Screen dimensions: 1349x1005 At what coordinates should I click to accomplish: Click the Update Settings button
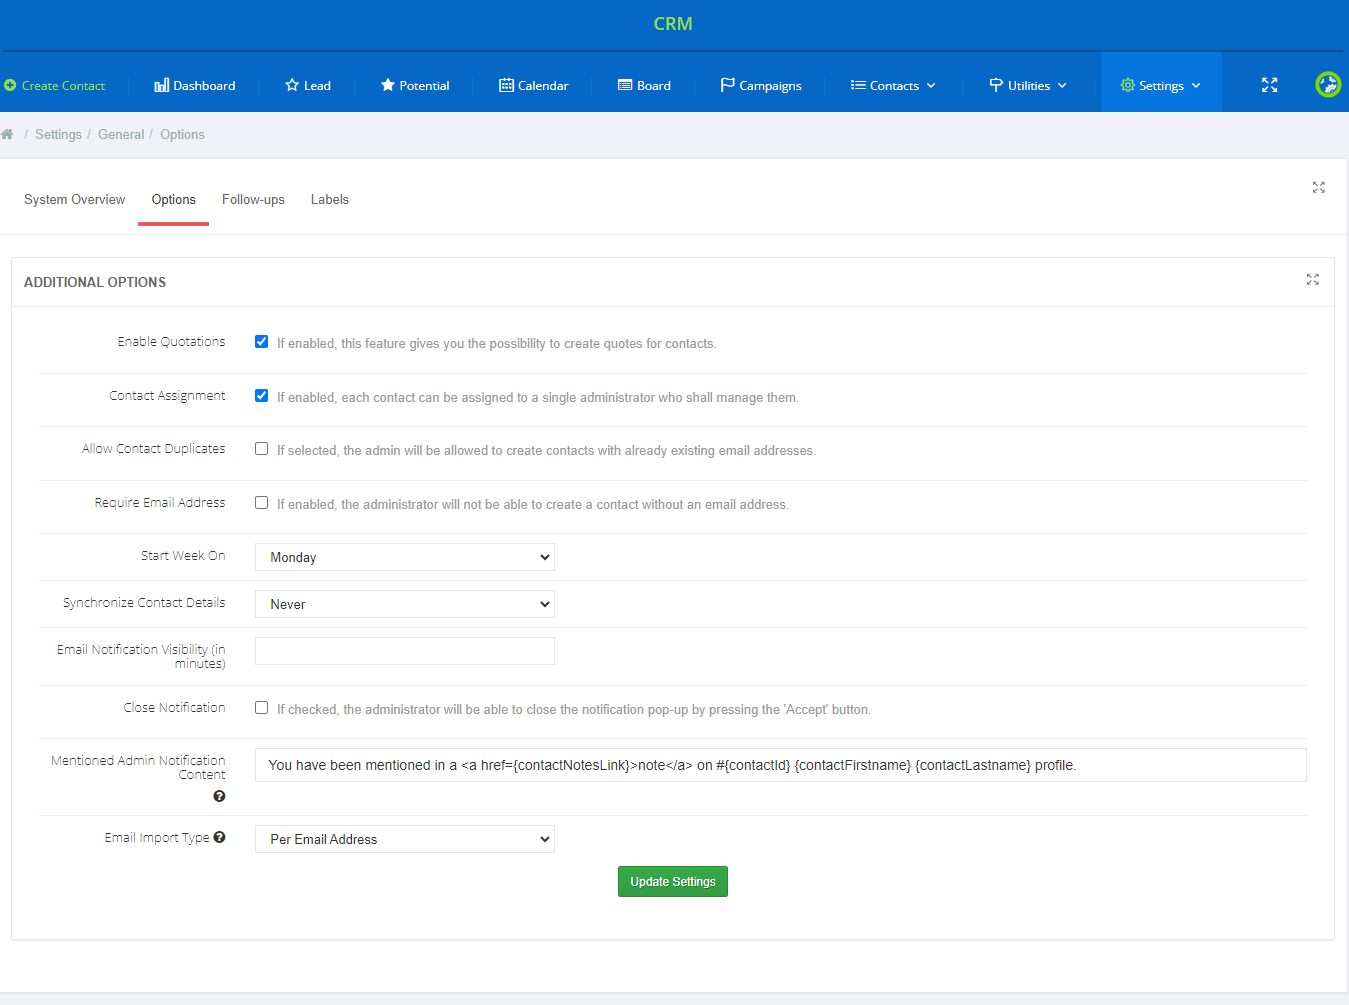[673, 881]
